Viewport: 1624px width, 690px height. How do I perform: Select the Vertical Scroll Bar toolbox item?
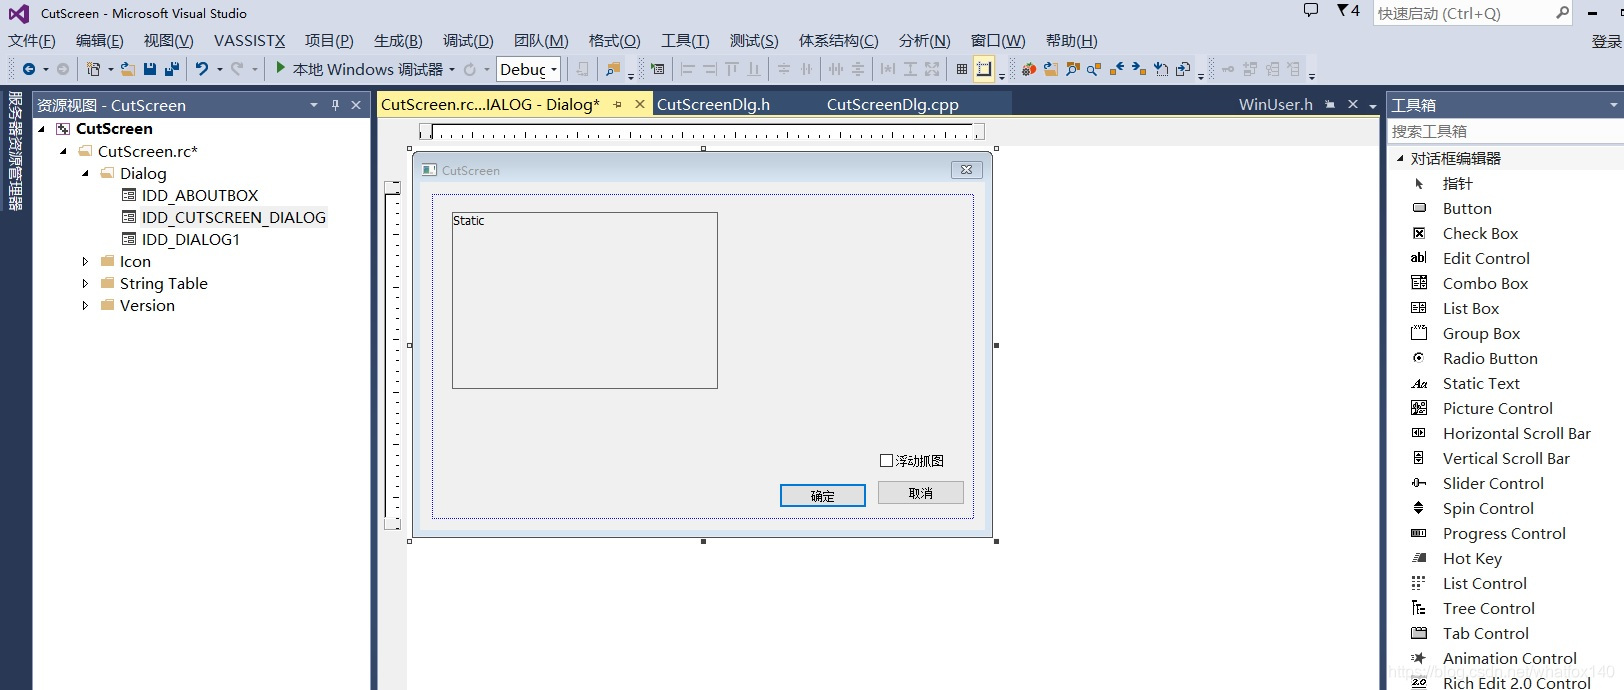1506,458
